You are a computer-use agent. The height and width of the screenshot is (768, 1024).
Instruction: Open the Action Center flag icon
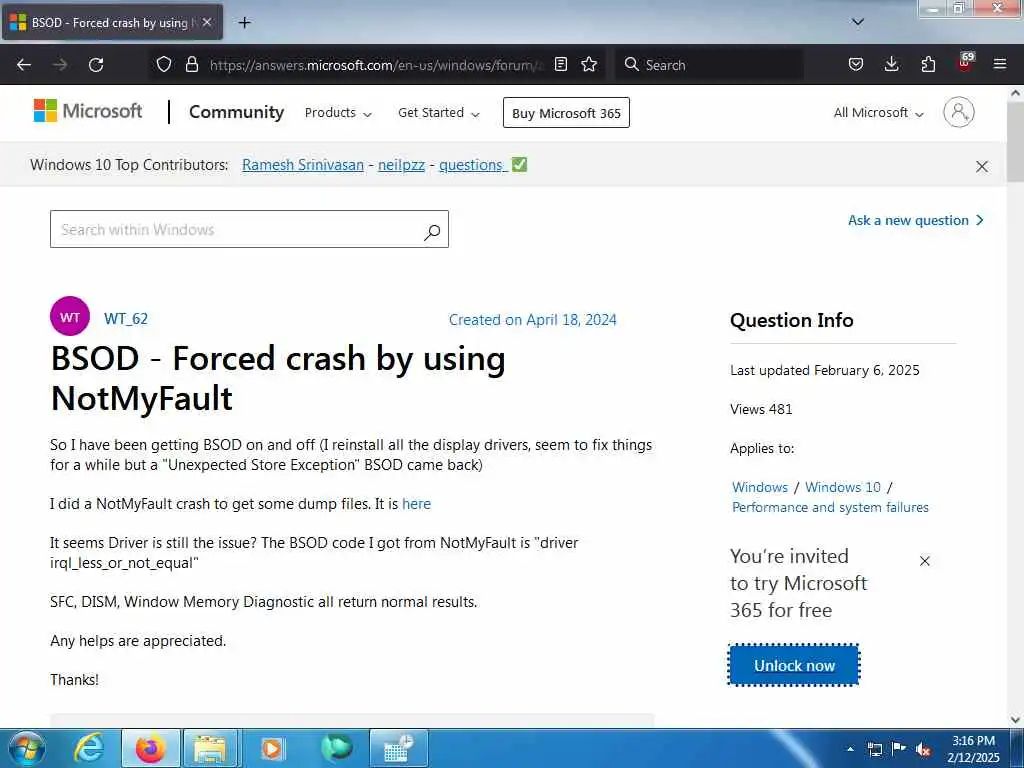(x=899, y=749)
